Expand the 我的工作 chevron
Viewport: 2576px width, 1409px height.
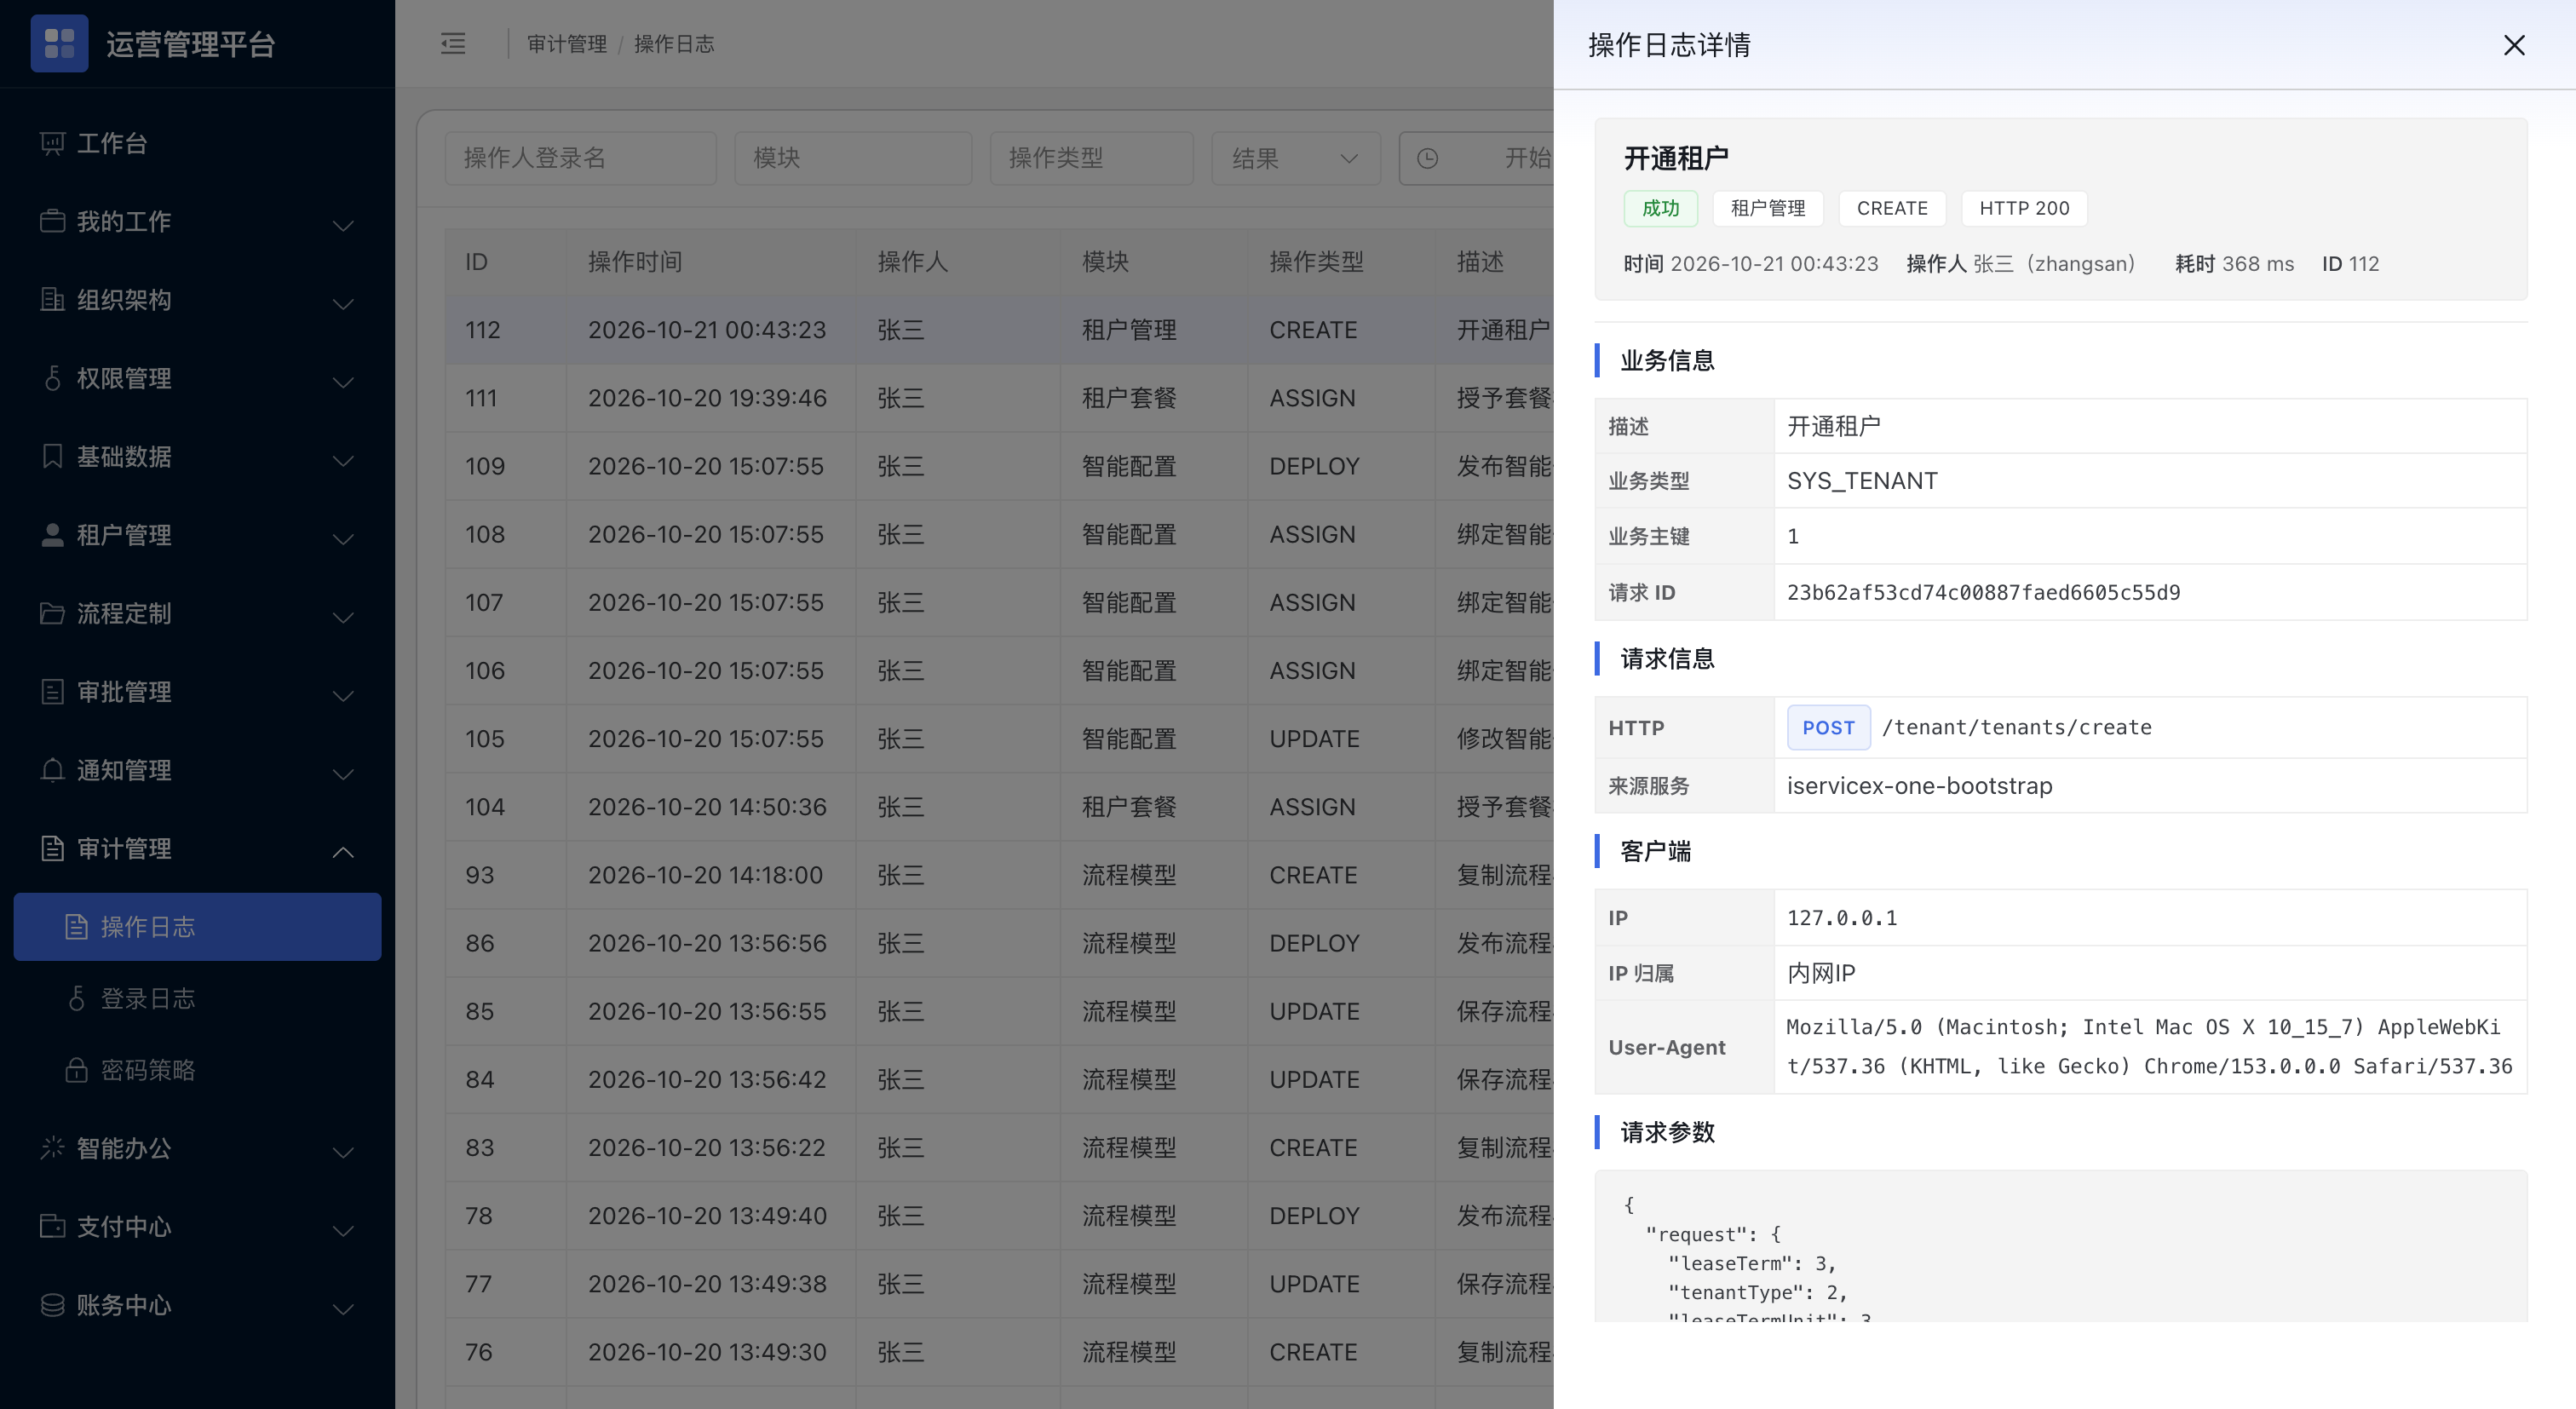pos(343,225)
